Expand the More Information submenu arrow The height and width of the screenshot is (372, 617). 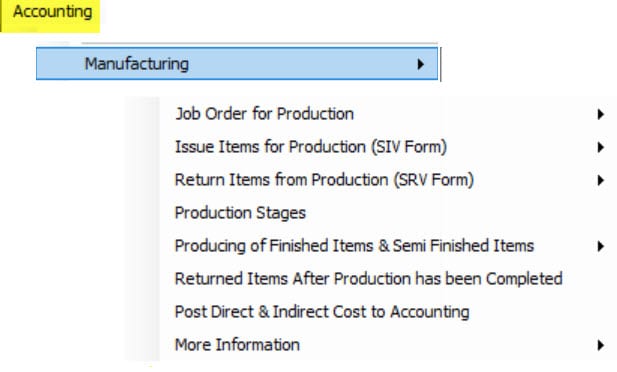click(600, 345)
